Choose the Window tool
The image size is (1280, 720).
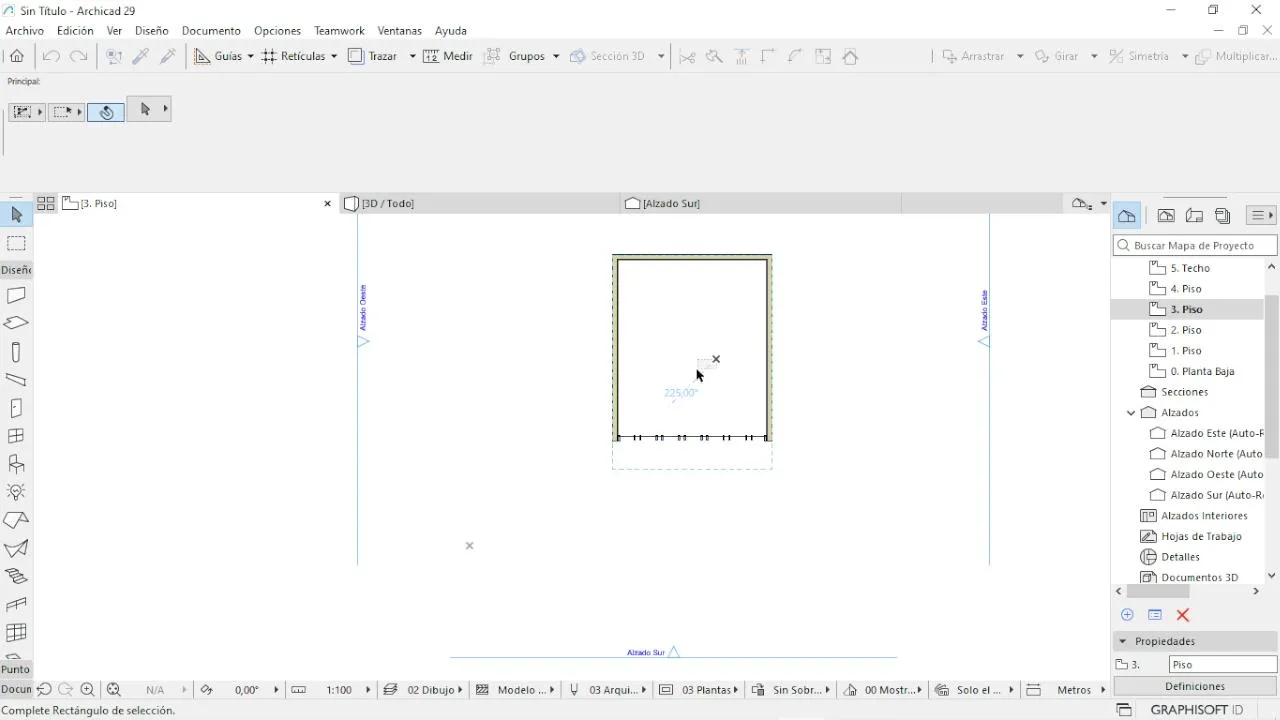tap(16, 436)
